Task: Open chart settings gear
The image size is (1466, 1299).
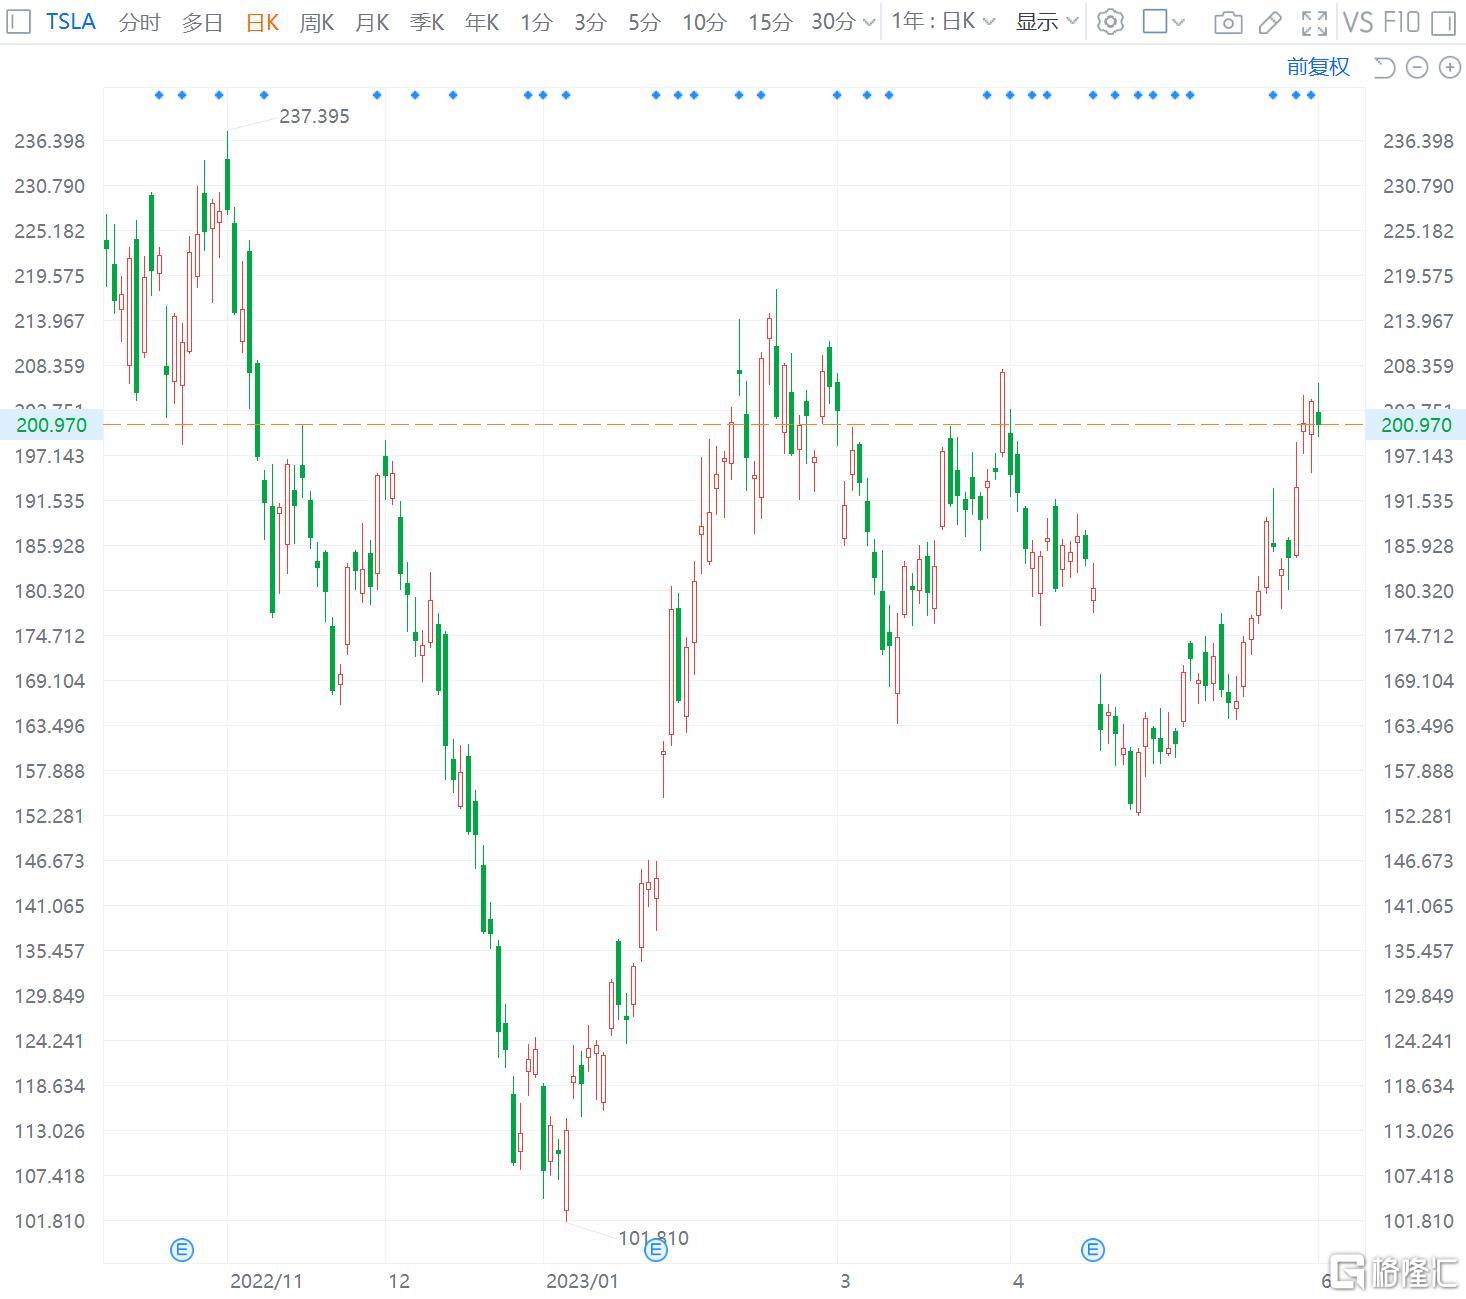Action: pyautogui.click(x=1110, y=22)
